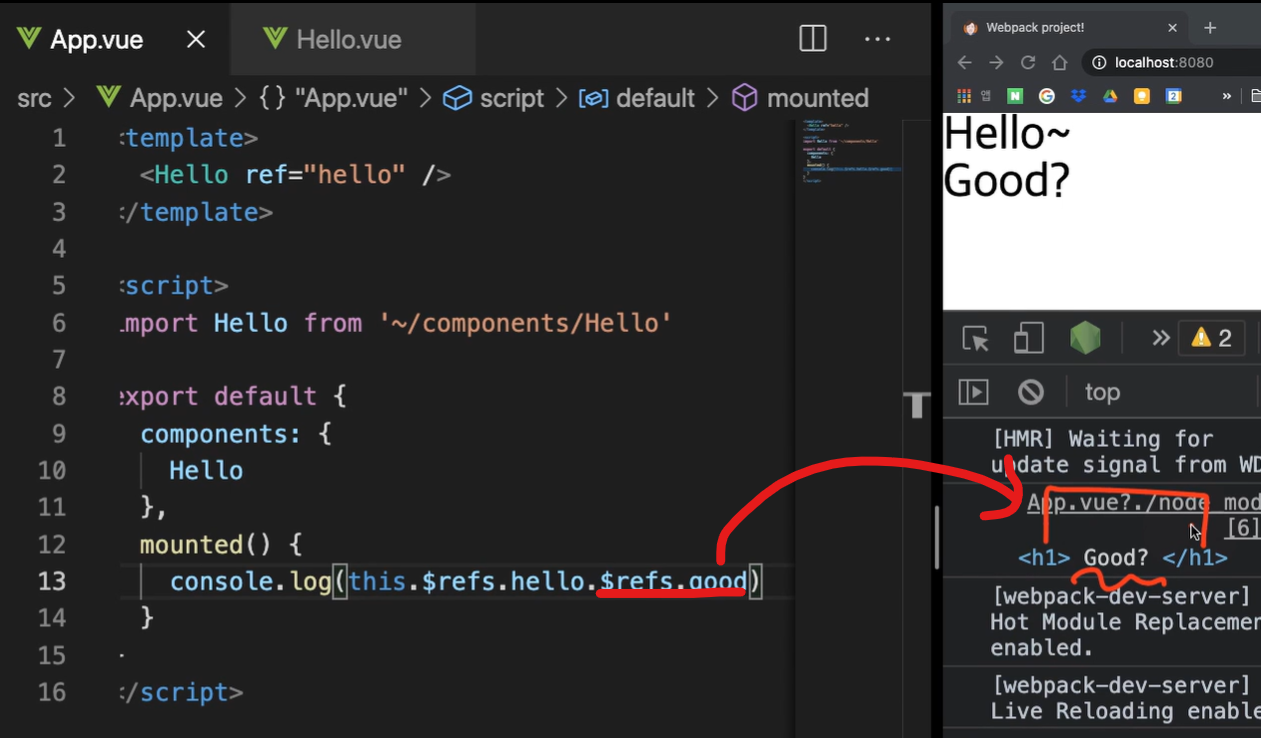Reload the localhost page
1261x738 pixels.
(x=1028, y=62)
